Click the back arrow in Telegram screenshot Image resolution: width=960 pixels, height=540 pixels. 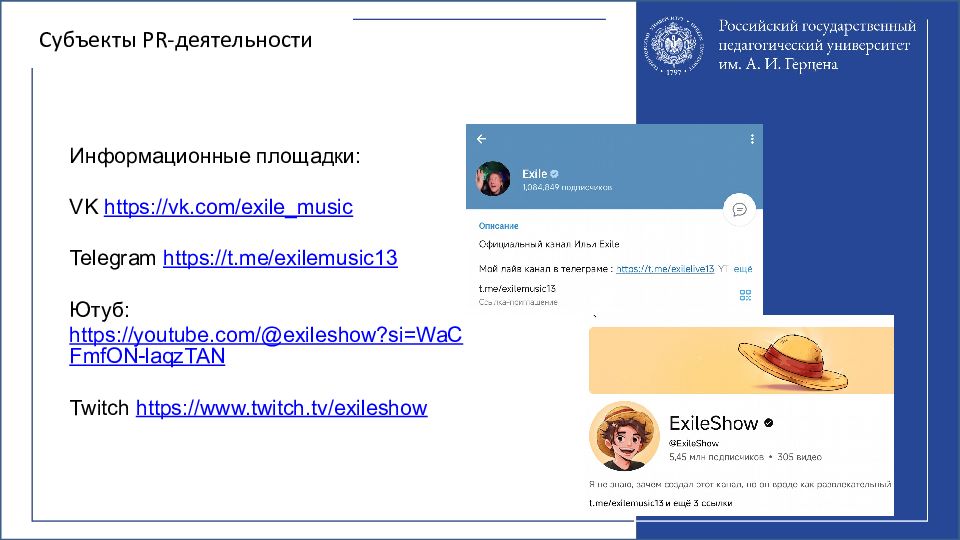pyautogui.click(x=481, y=139)
